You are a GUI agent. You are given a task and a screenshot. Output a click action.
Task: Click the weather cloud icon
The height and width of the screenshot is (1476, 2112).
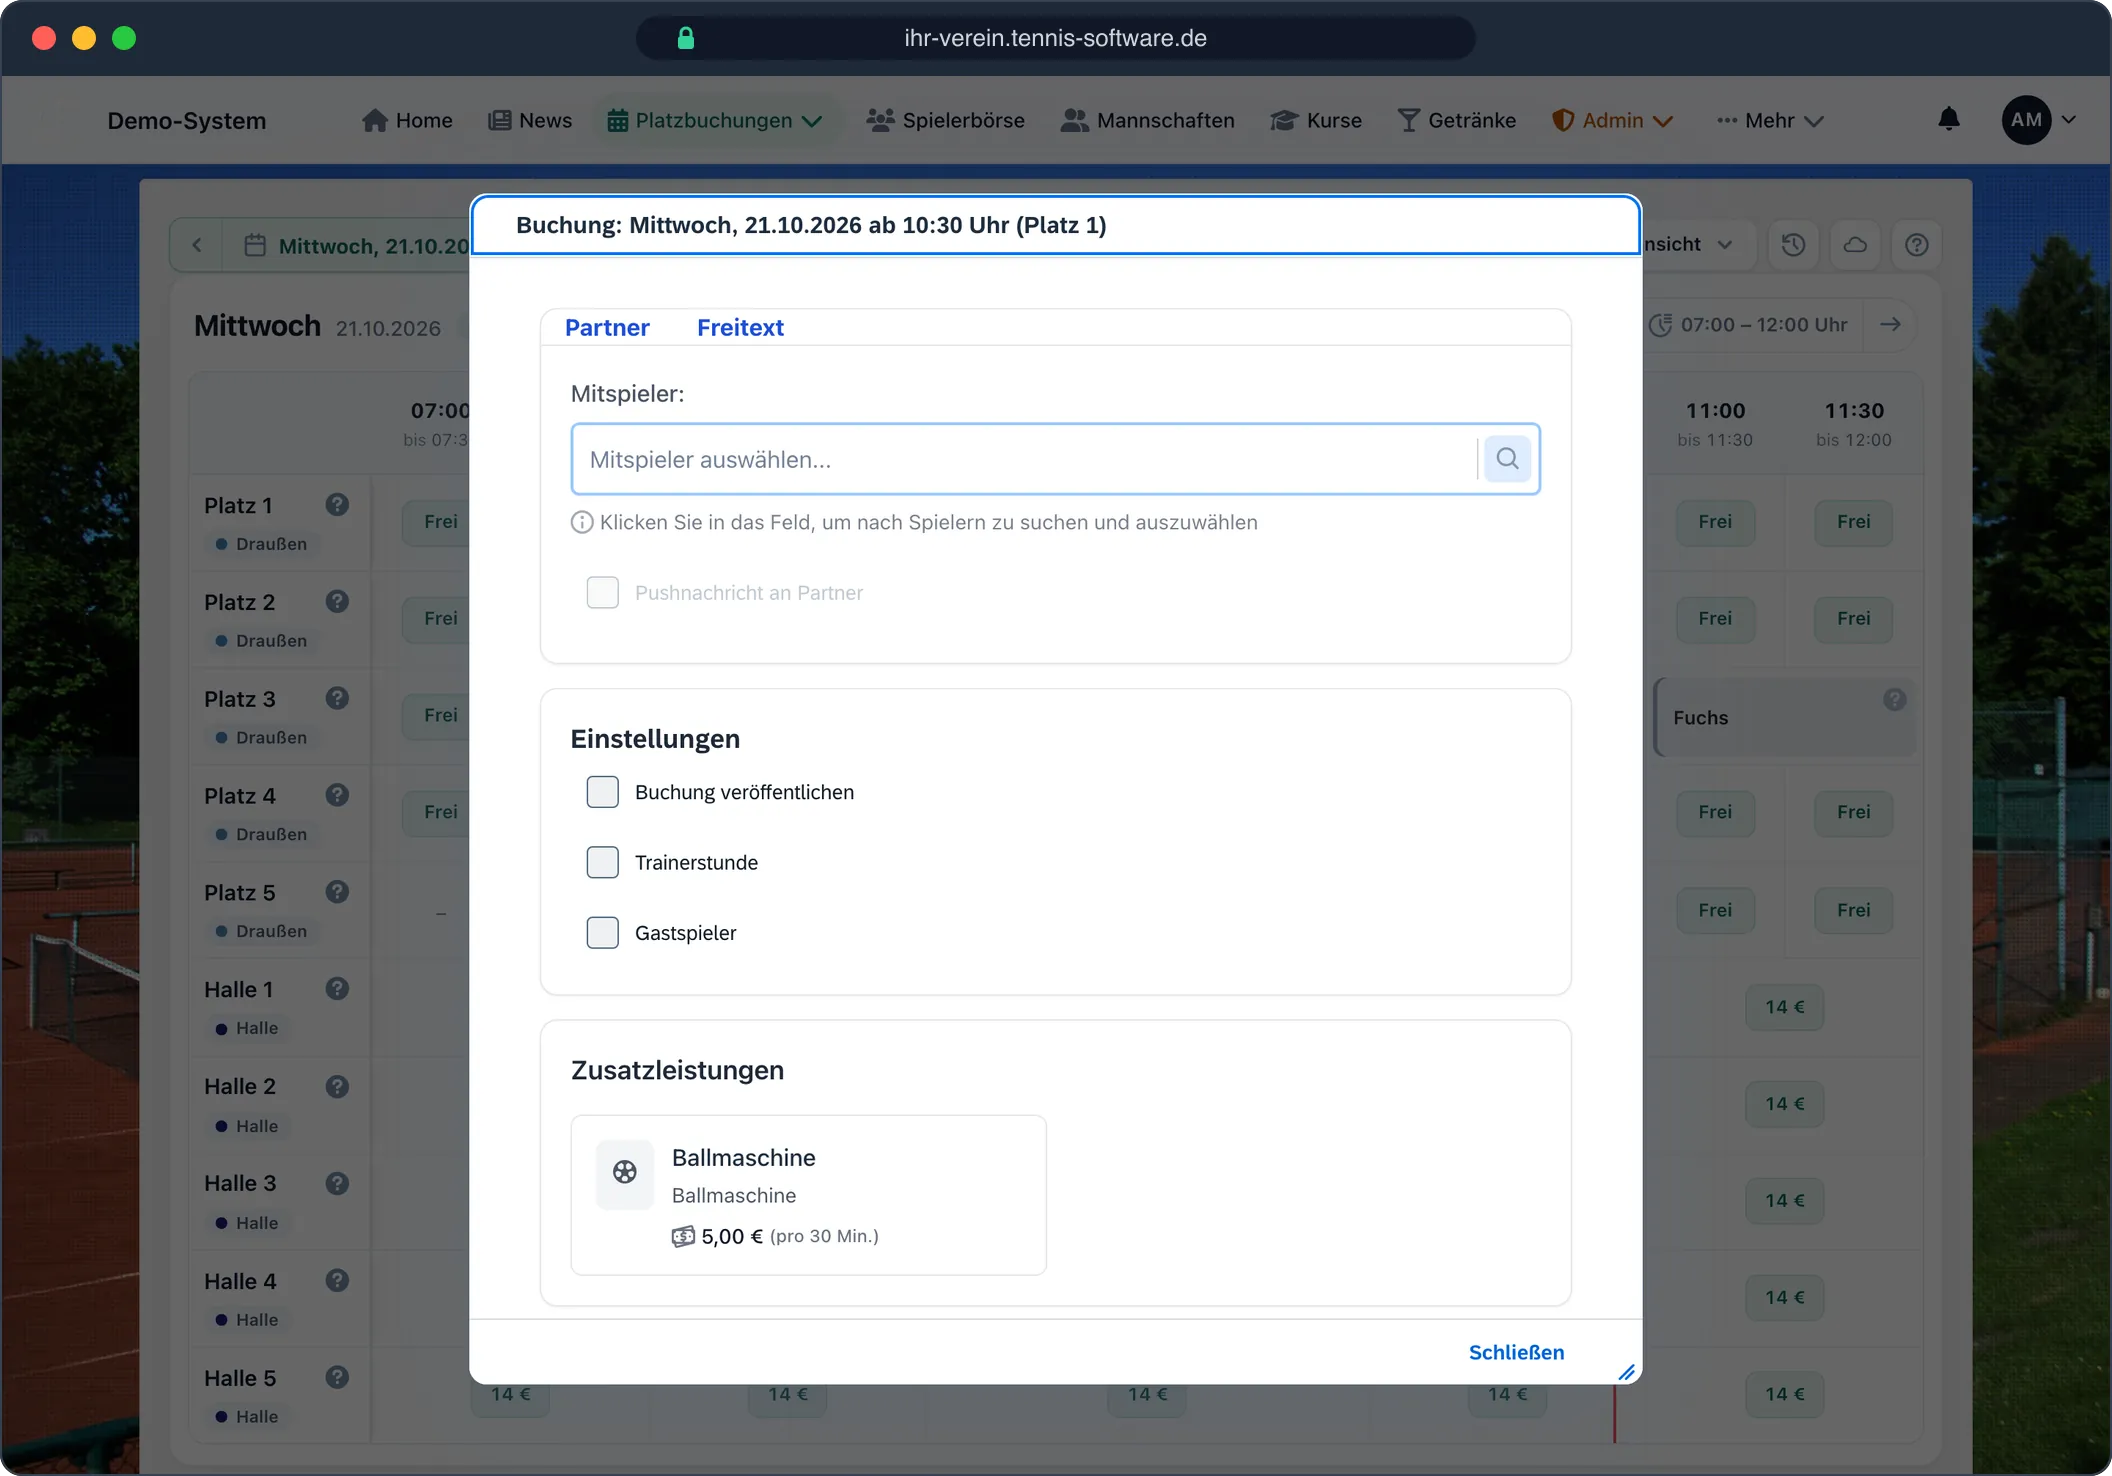[x=1855, y=245]
